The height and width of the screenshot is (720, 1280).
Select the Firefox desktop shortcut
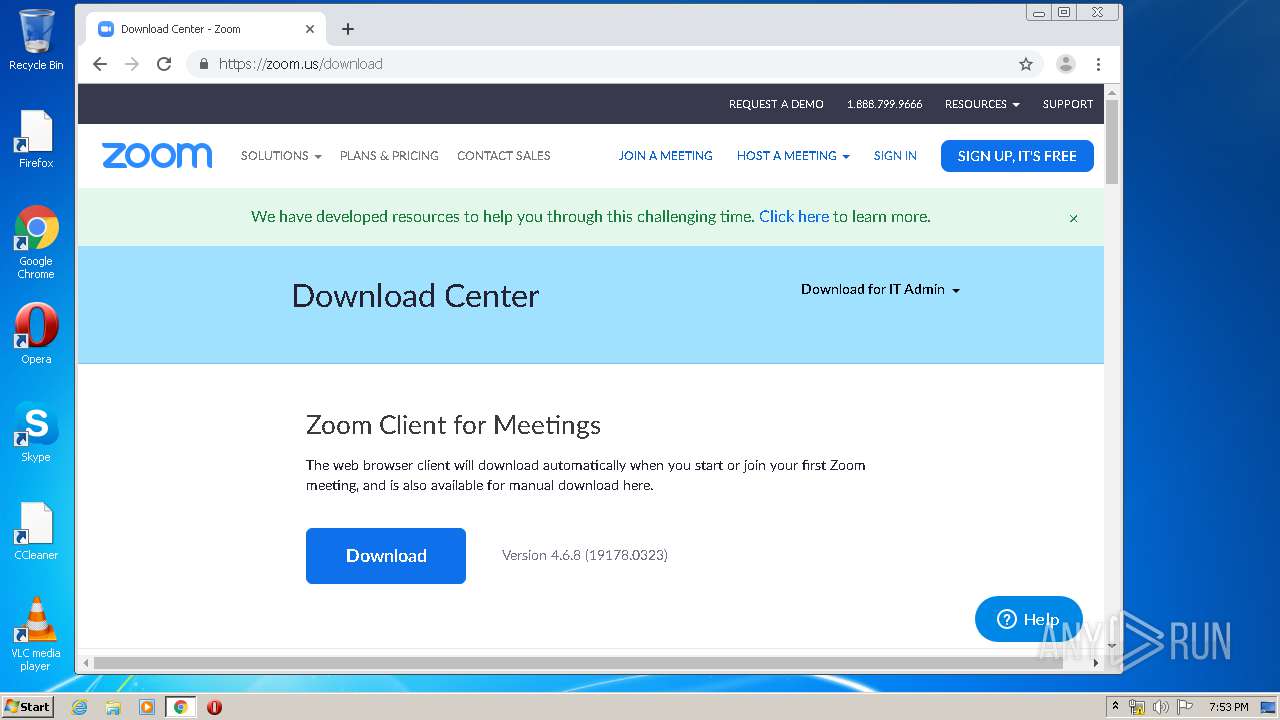pos(36,139)
